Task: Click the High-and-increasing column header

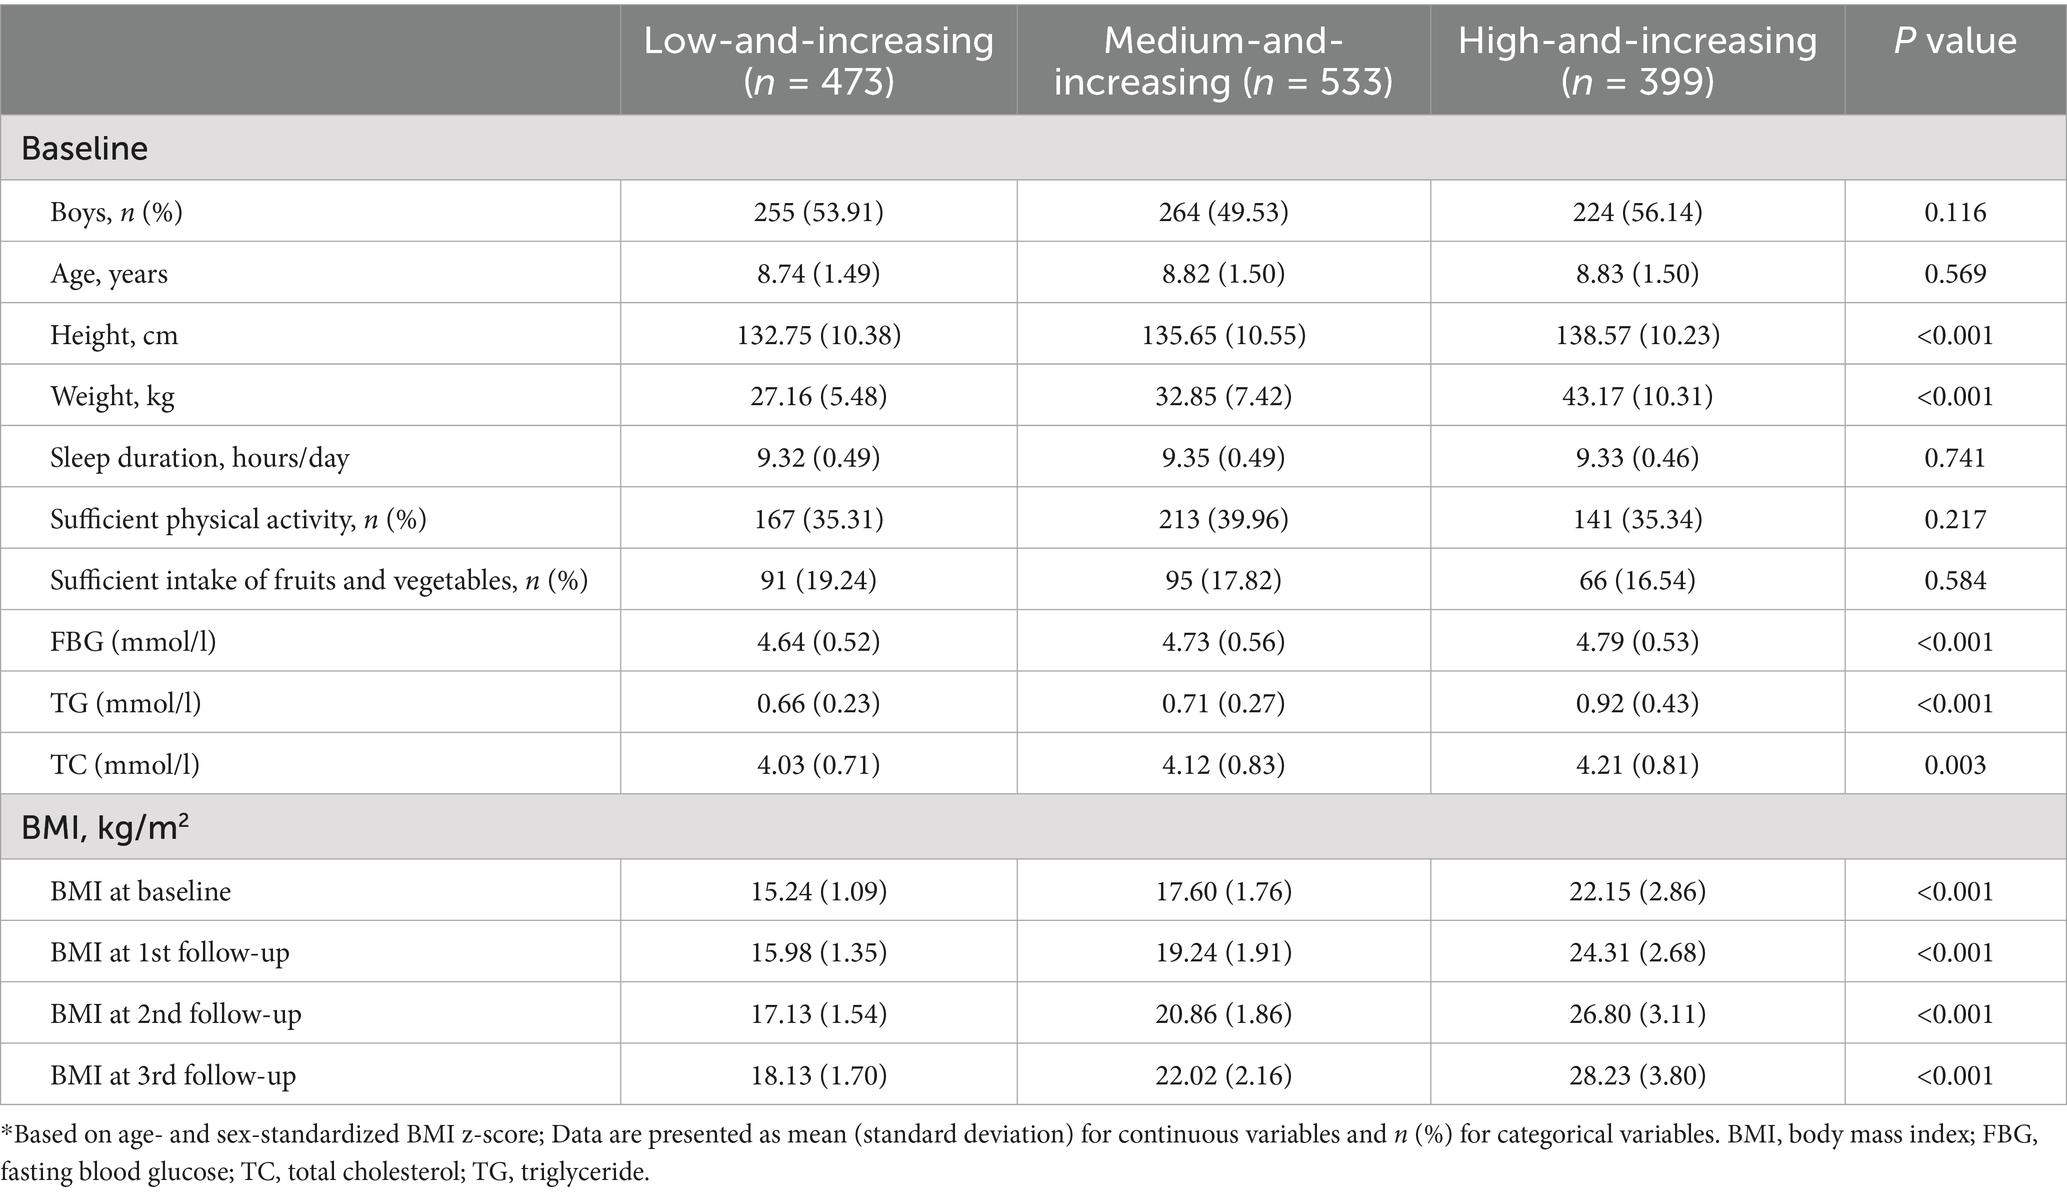Action: [1637, 60]
